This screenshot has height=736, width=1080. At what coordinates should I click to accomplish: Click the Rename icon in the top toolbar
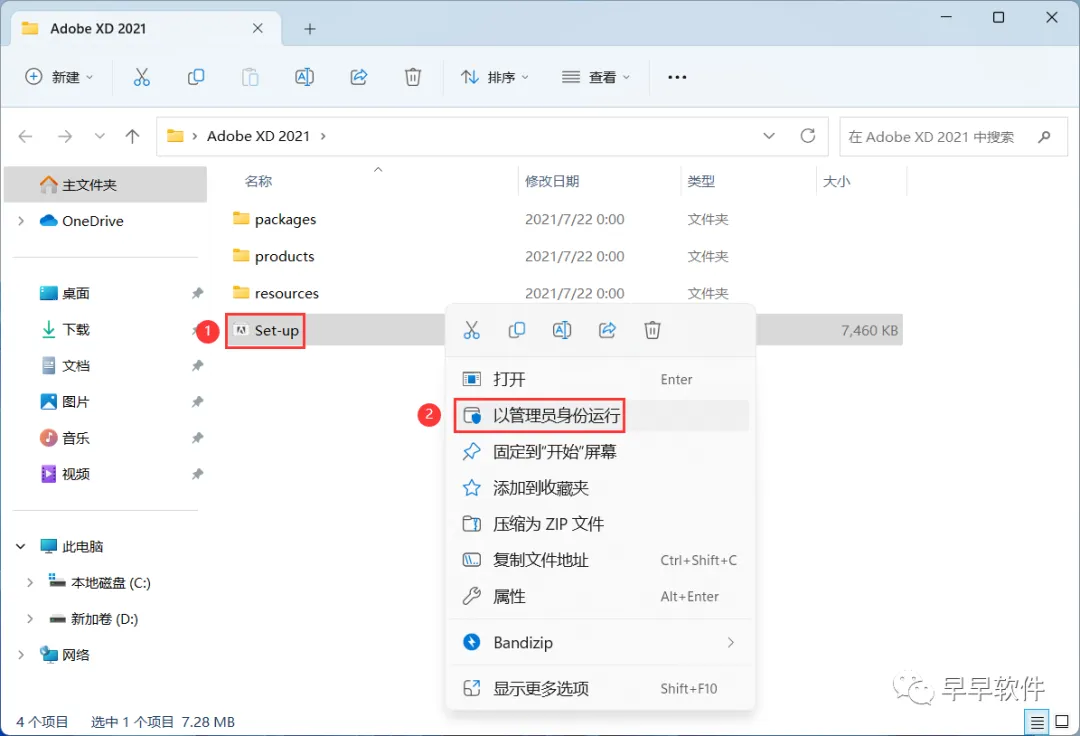coord(304,77)
